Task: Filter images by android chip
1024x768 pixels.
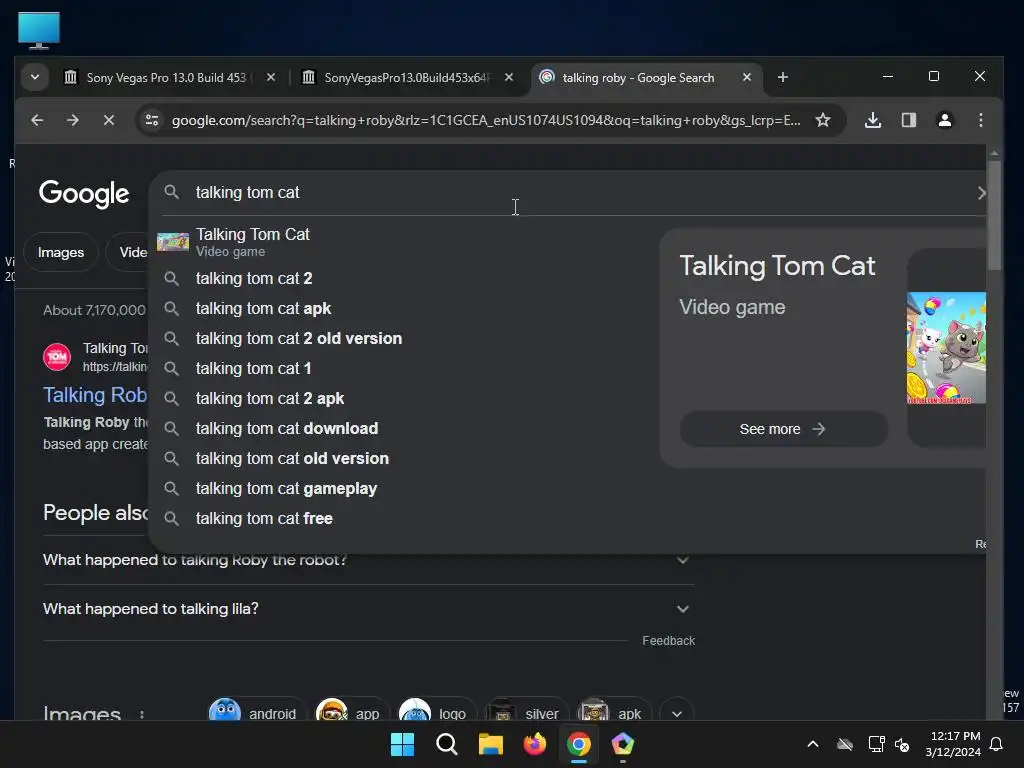Action: (256, 711)
